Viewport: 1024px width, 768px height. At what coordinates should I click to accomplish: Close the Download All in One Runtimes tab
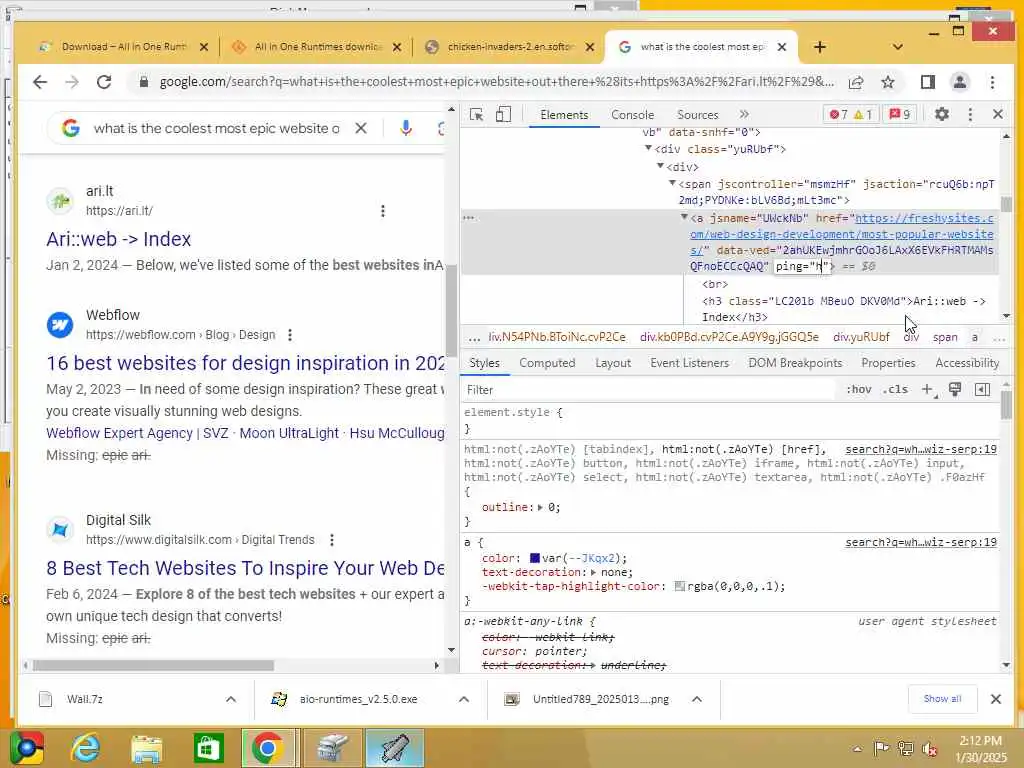click(x=203, y=47)
